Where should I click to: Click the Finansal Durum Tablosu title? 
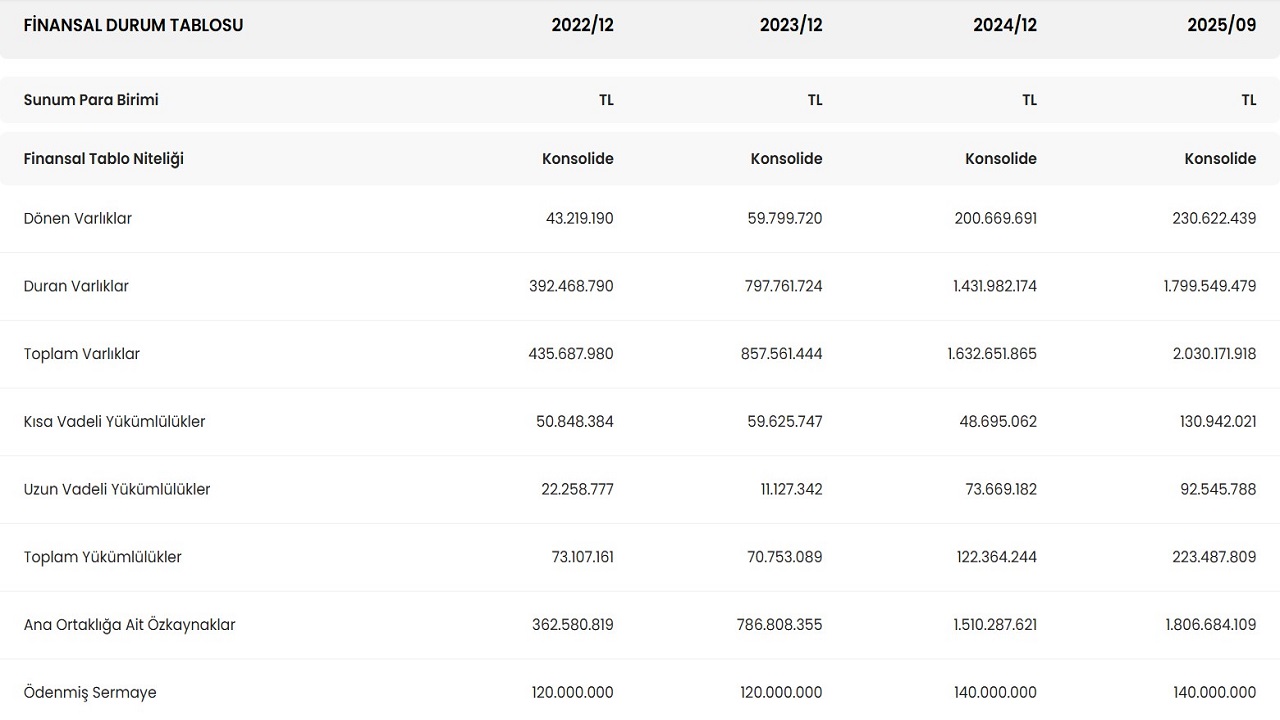133,25
